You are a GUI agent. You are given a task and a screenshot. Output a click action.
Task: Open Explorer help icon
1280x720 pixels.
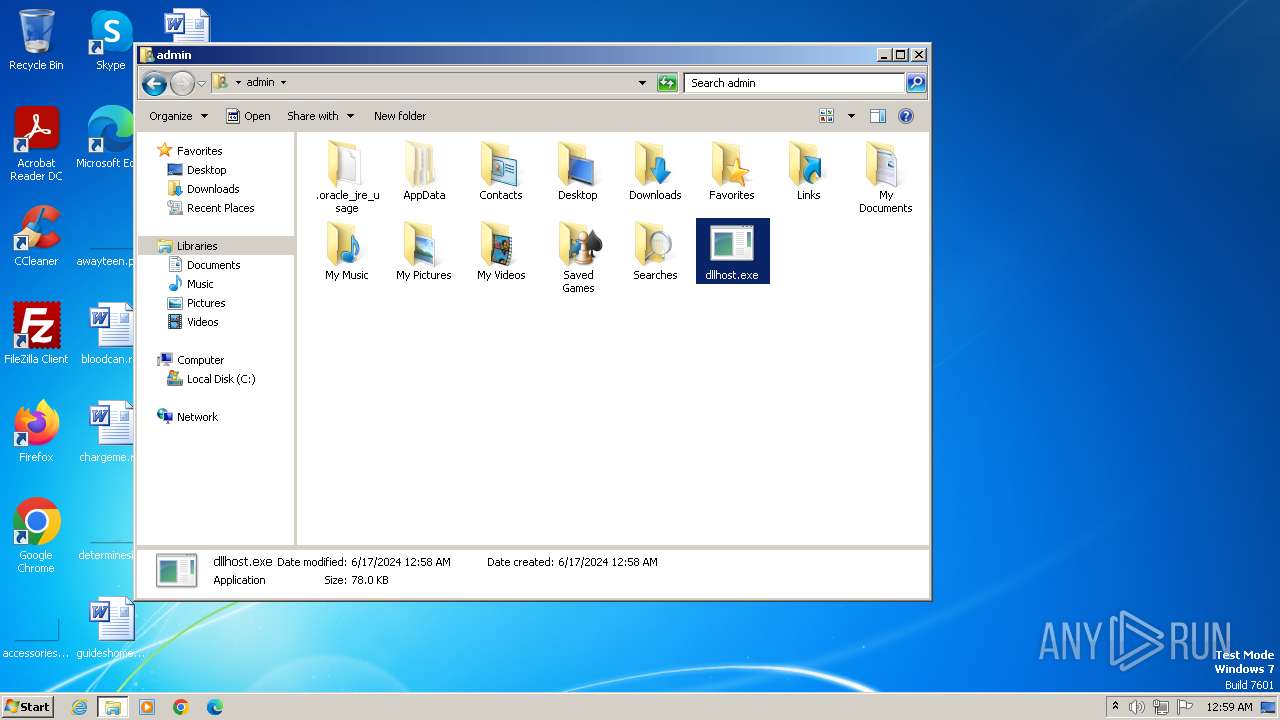click(906, 116)
